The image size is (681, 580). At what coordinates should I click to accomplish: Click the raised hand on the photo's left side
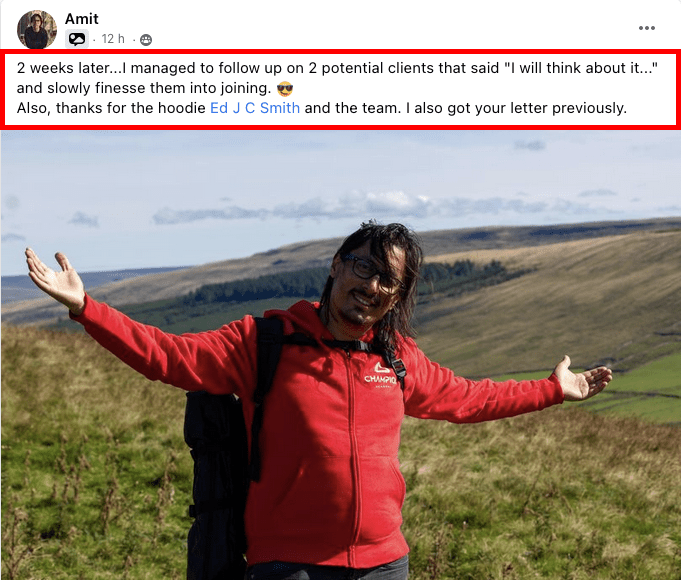pos(55,278)
